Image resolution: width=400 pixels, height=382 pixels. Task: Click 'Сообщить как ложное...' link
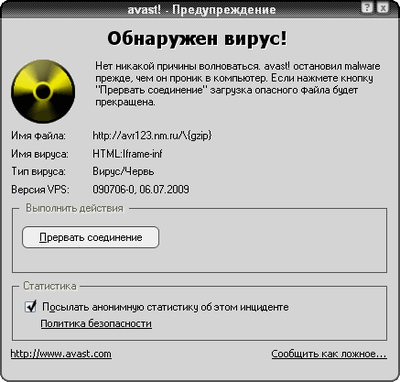(329, 354)
